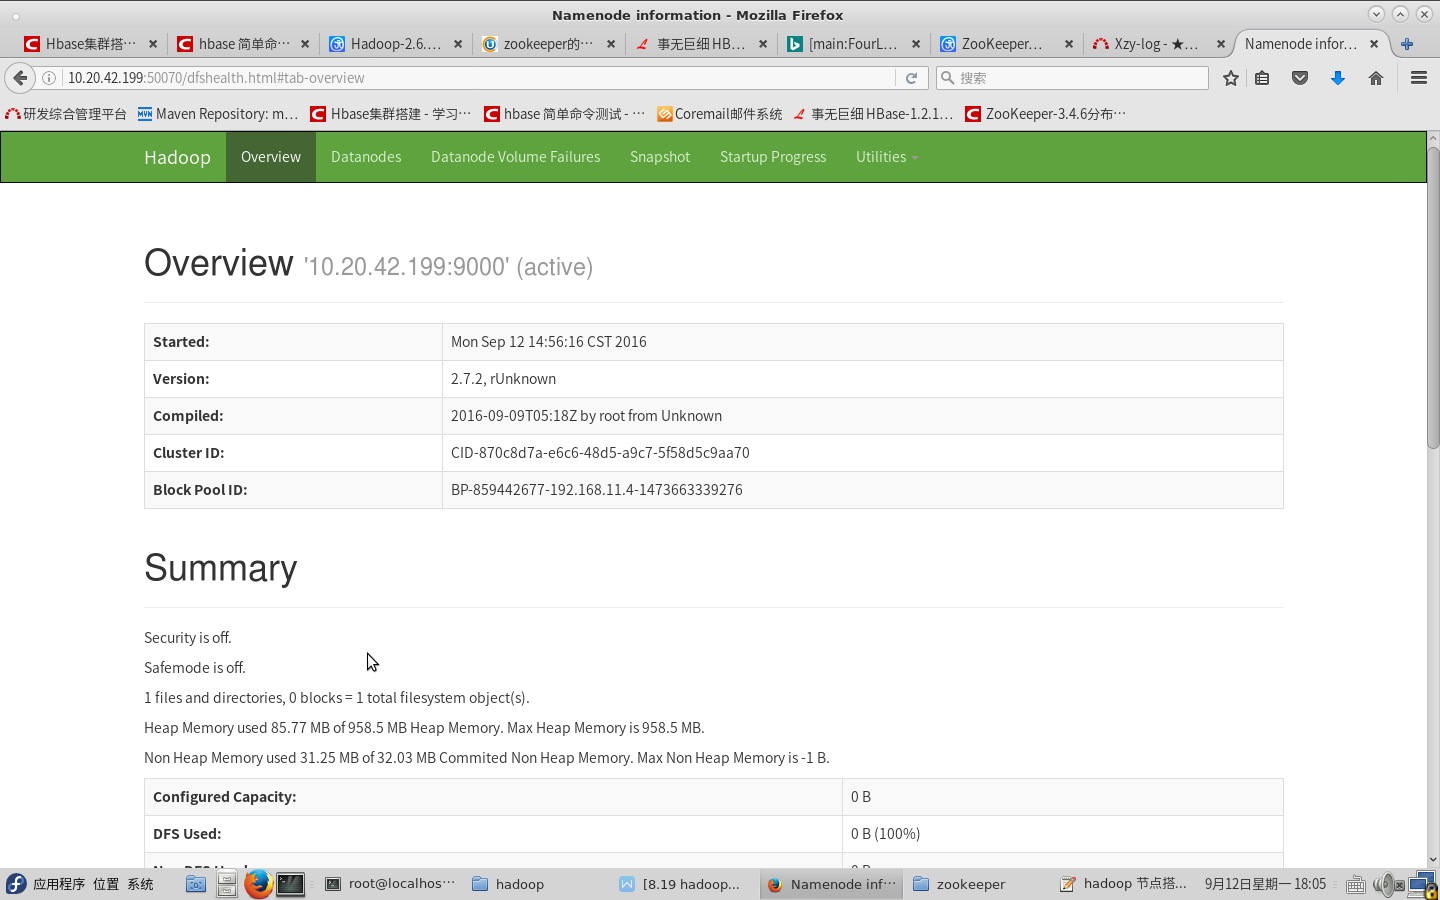The width and height of the screenshot is (1440, 900).
Task: Focus the URL address bar
Action: pos(478,78)
